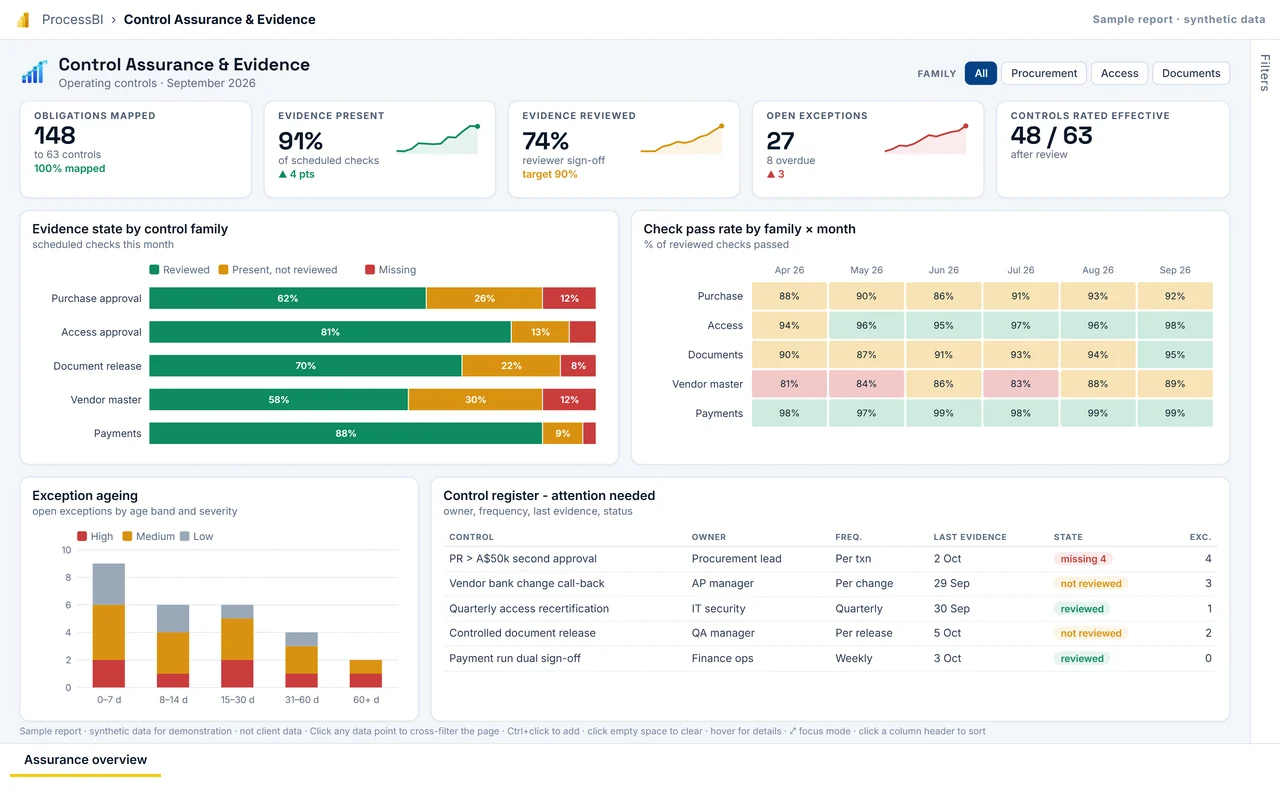1280x800 pixels.
Task: Sort register by LAST EVIDENCE header
Action: (970, 537)
